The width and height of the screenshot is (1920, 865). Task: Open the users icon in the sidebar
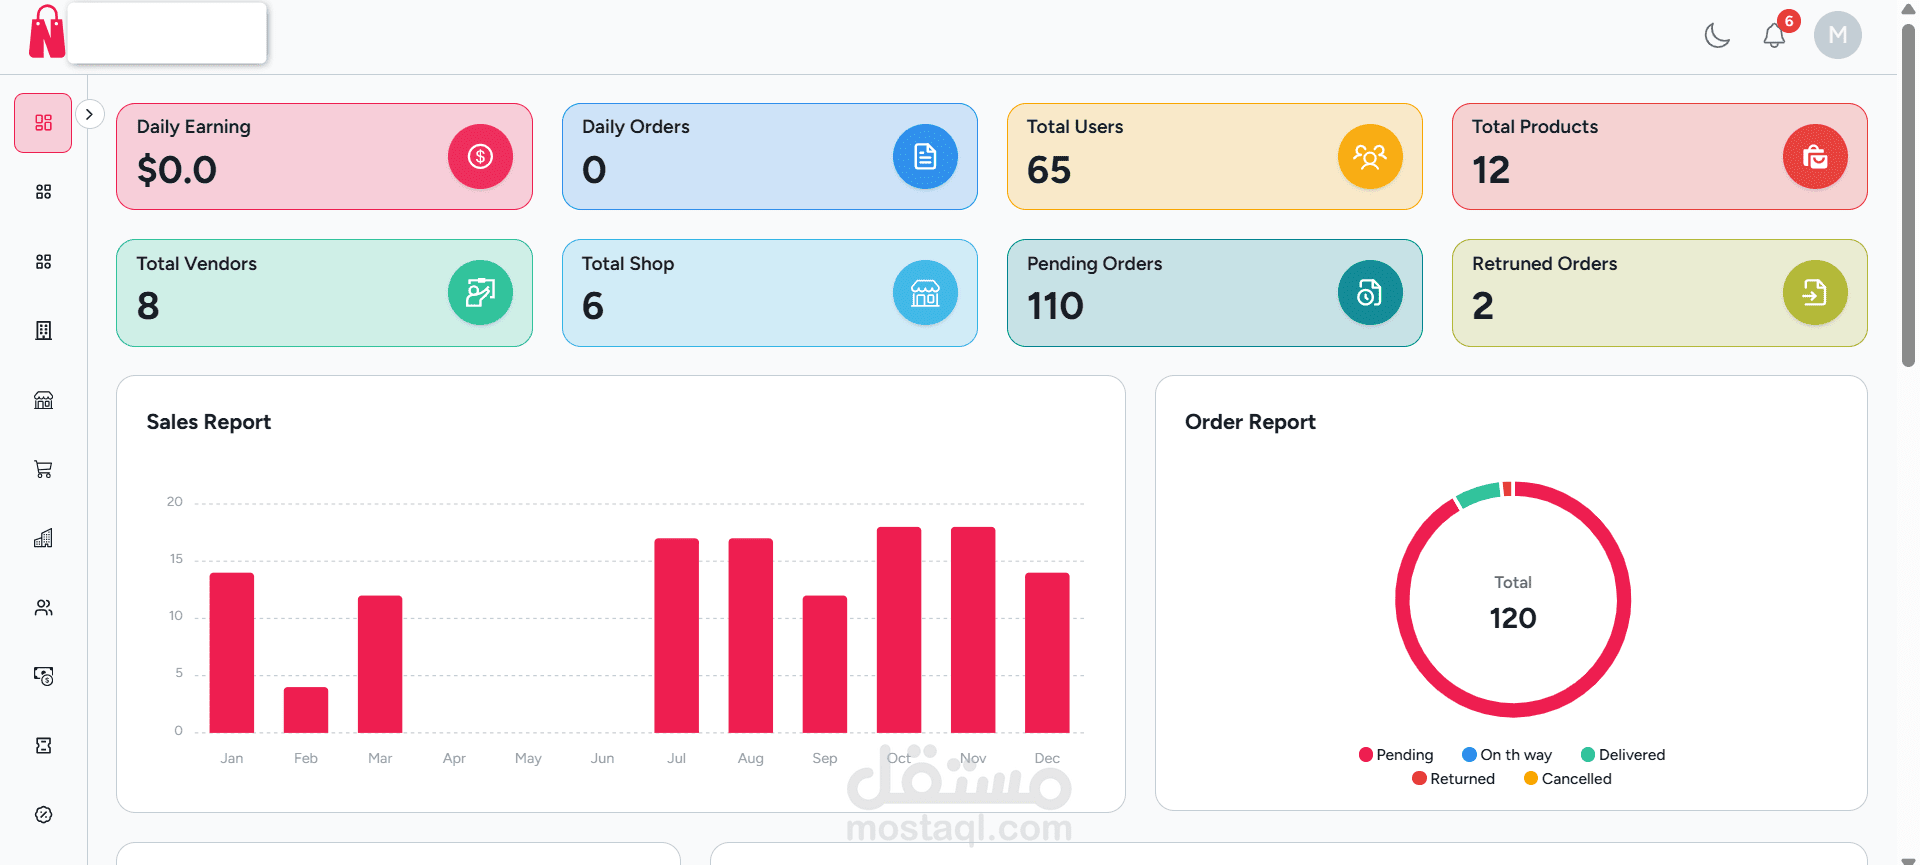pos(43,607)
